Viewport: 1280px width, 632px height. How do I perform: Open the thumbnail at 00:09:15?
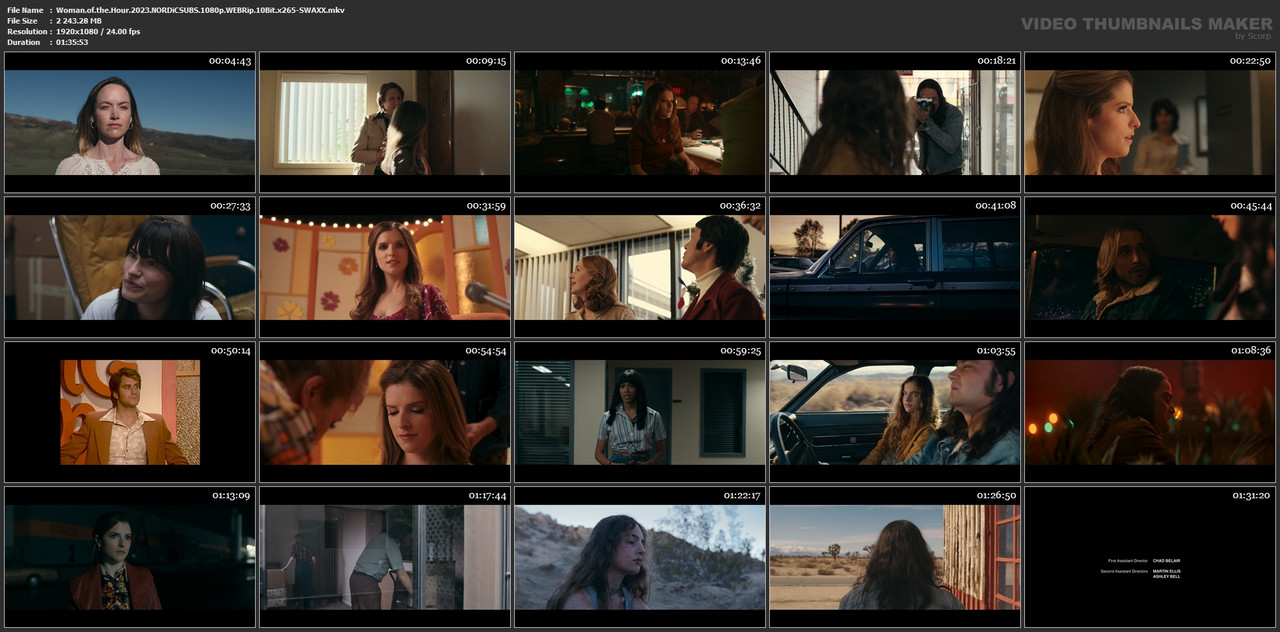tap(385, 122)
